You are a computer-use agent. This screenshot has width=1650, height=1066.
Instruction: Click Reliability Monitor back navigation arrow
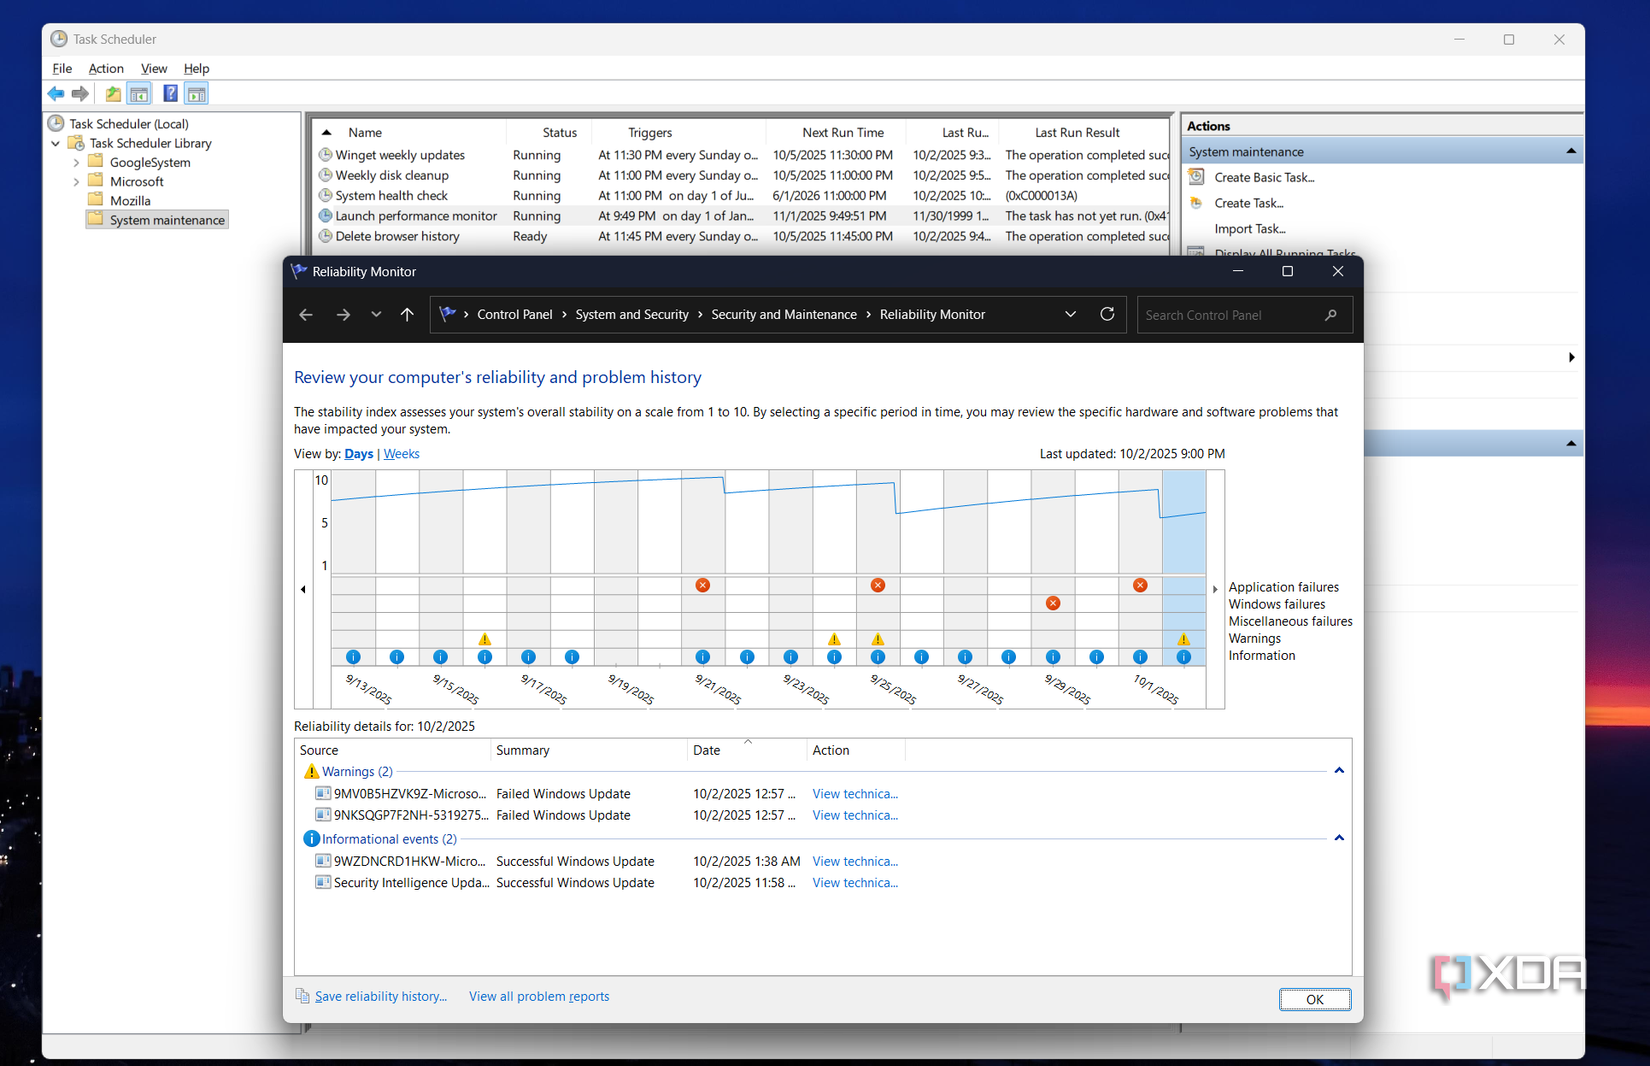[x=306, y=315]
